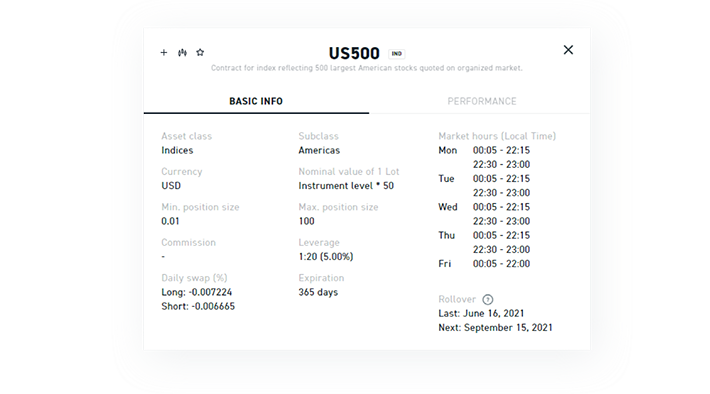
Task: Click the 'Indices' asset class value
Action: pos(177,150)
